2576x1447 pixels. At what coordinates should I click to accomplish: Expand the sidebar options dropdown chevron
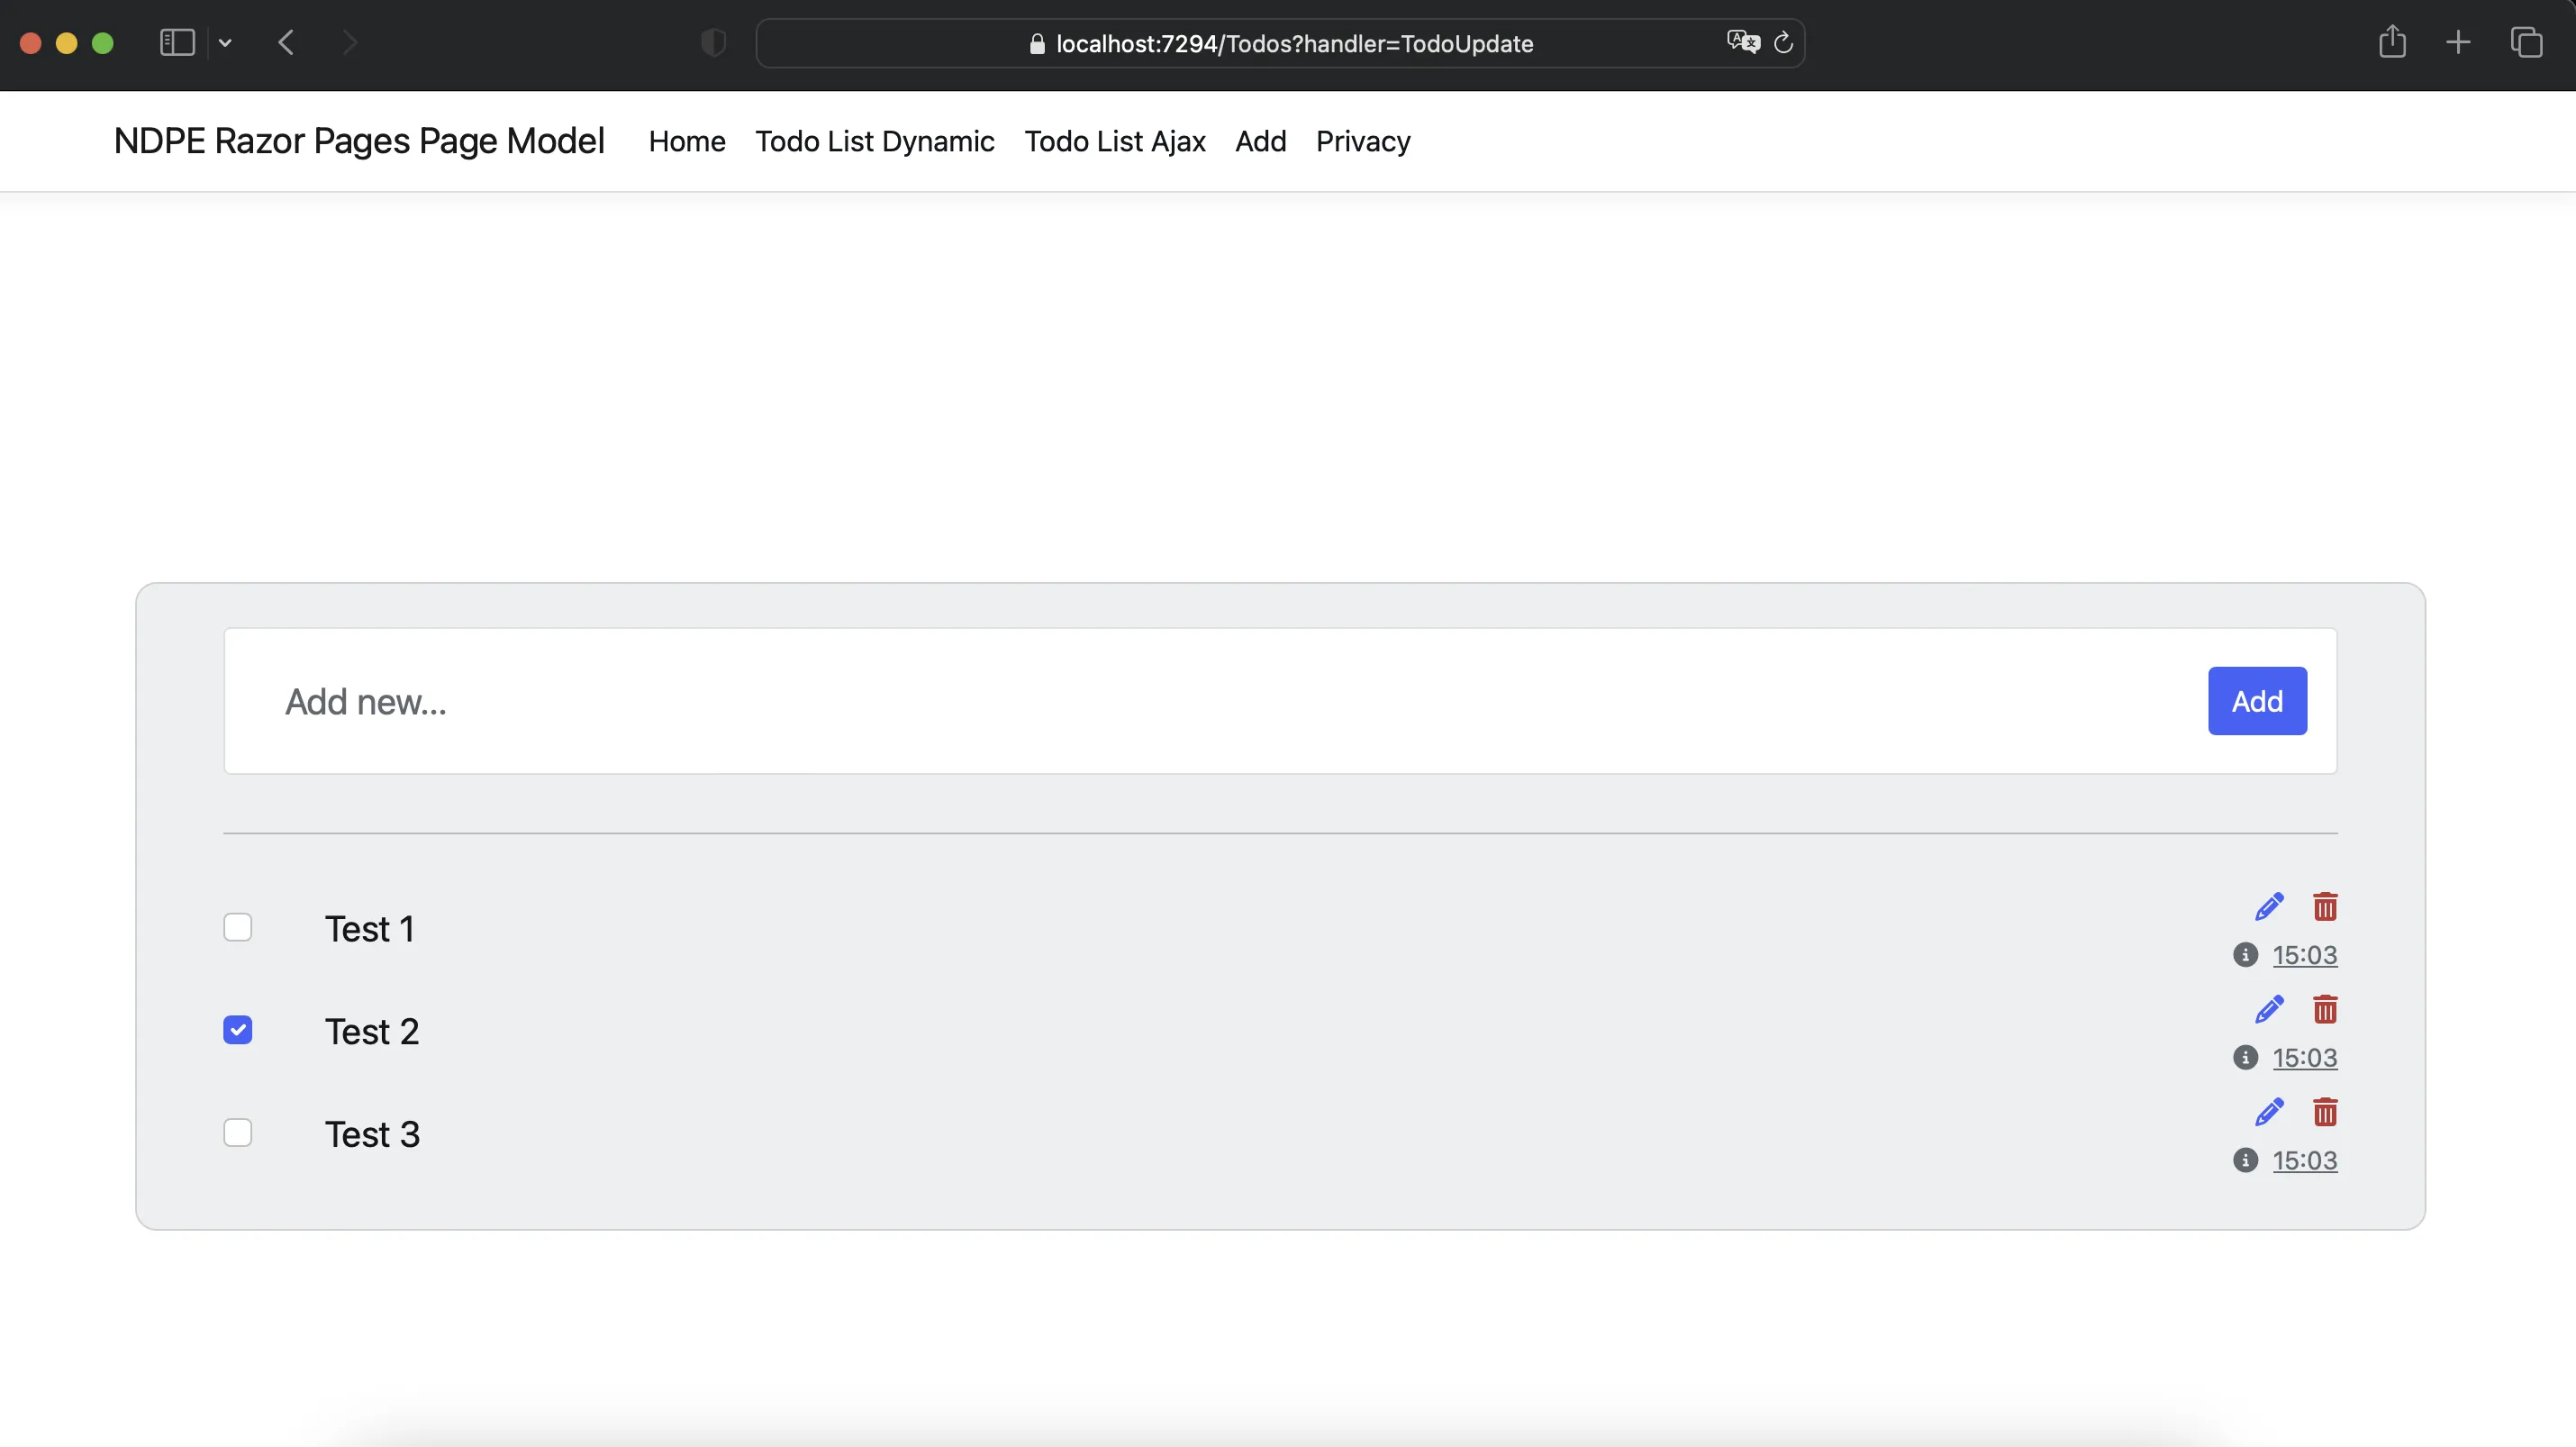tap(225, 43)
